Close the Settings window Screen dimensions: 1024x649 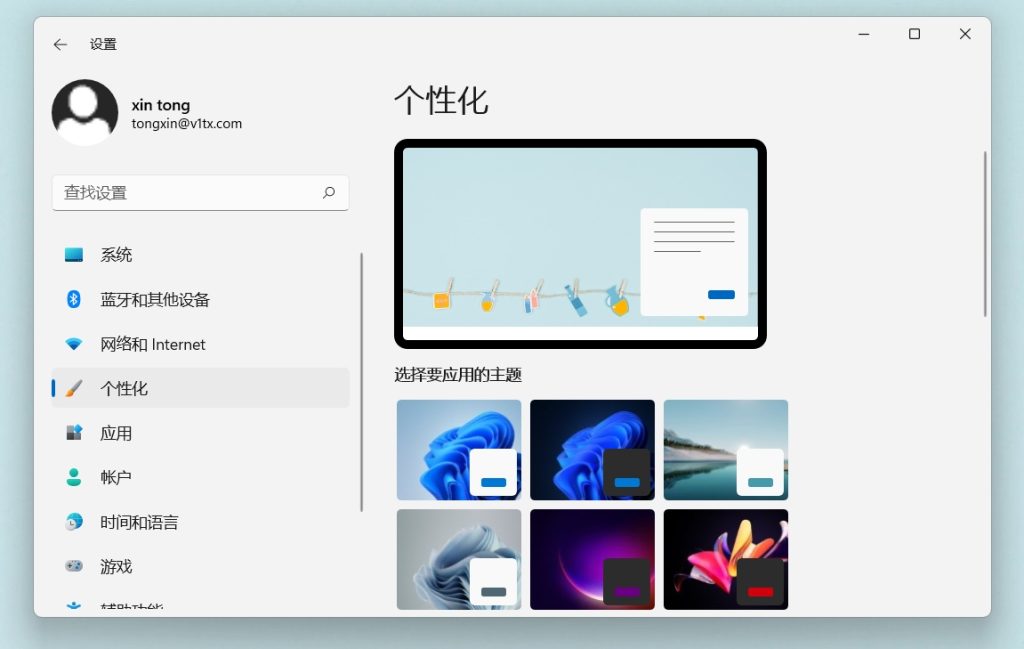(965, 34)
